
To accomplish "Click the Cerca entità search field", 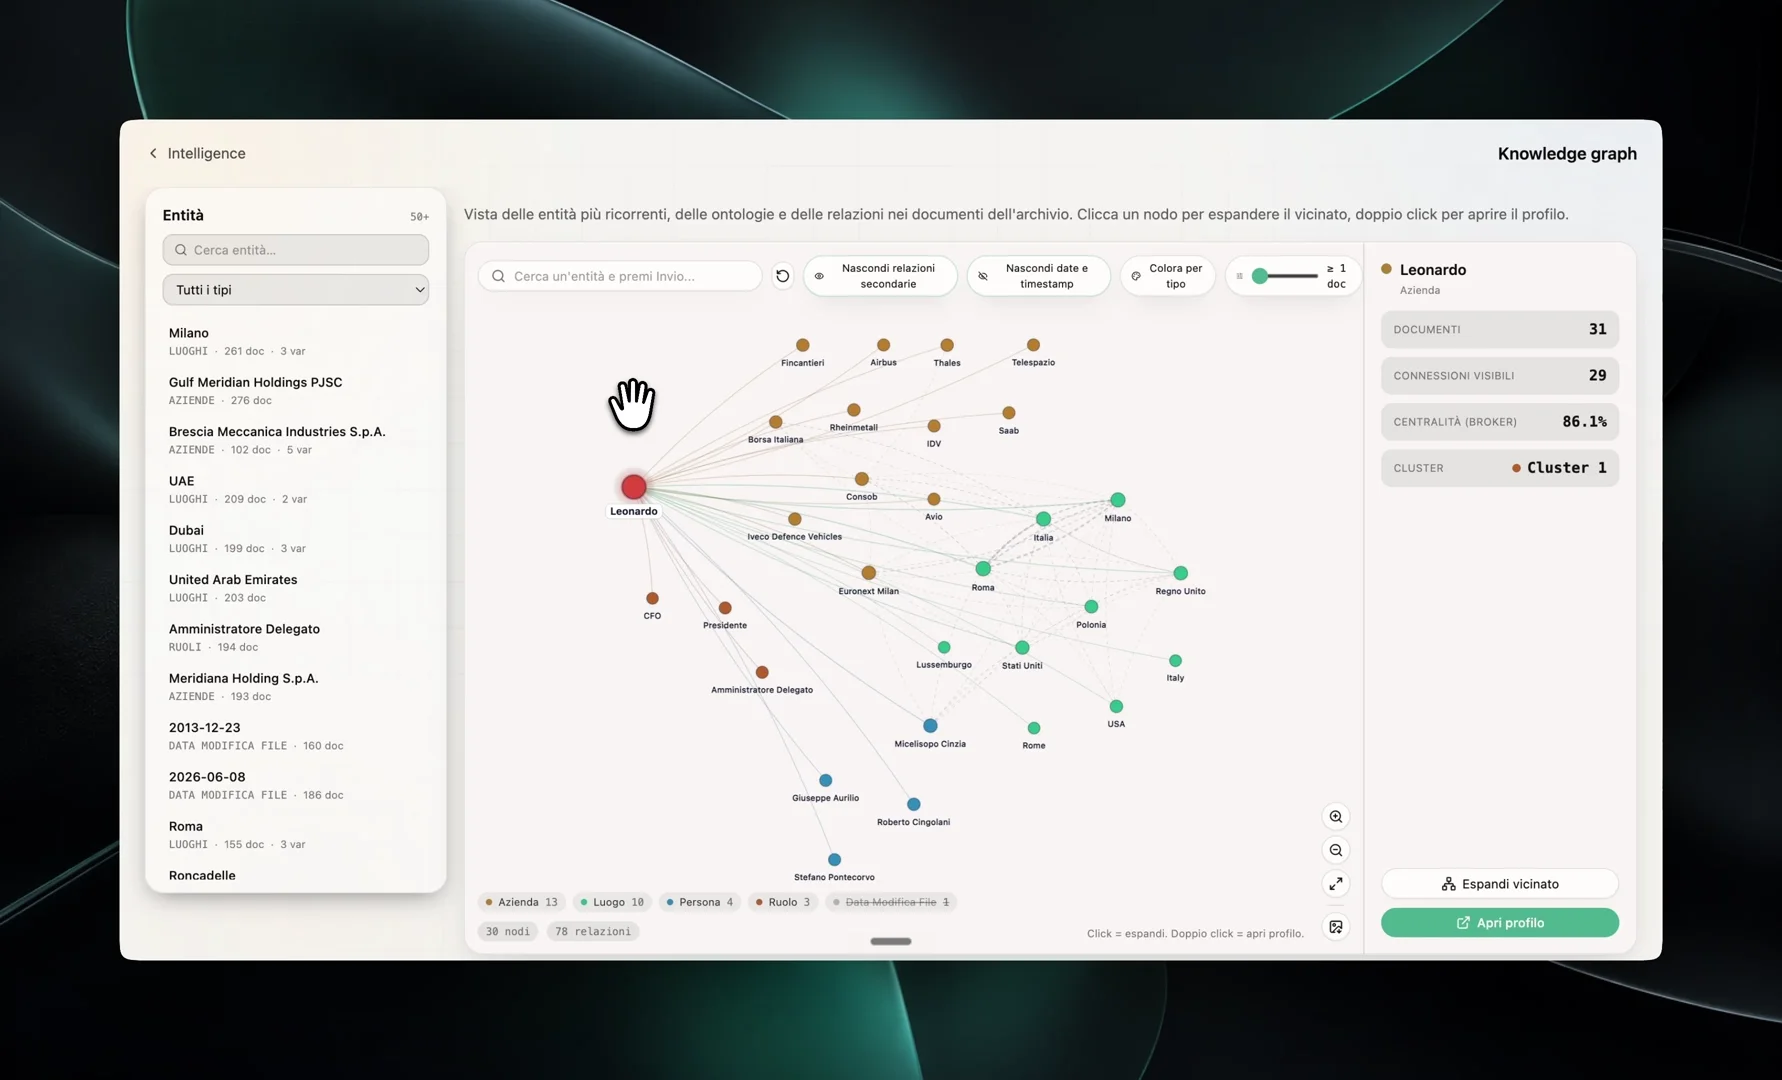I will 296,250.
